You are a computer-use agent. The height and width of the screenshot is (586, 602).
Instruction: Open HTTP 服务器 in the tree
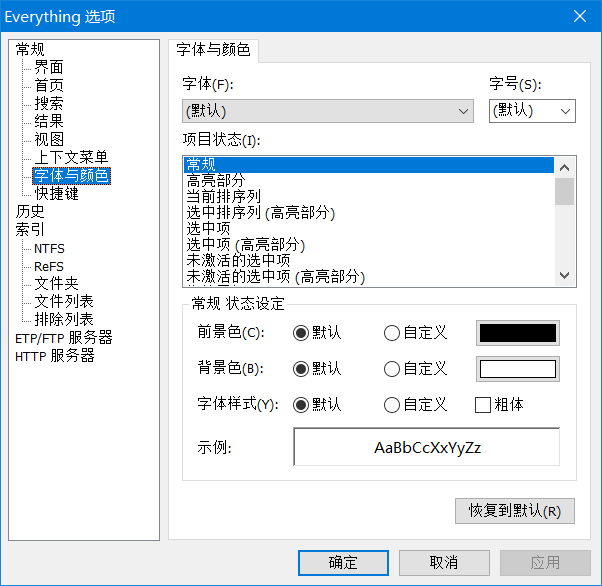[55, 356]
